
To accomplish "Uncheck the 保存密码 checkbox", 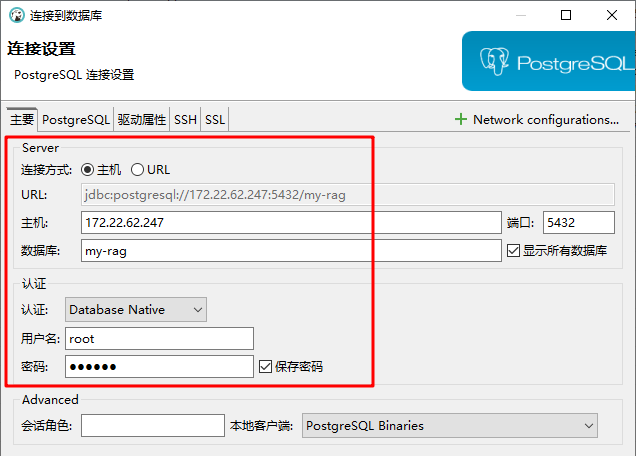I will (x=265, y=367).
